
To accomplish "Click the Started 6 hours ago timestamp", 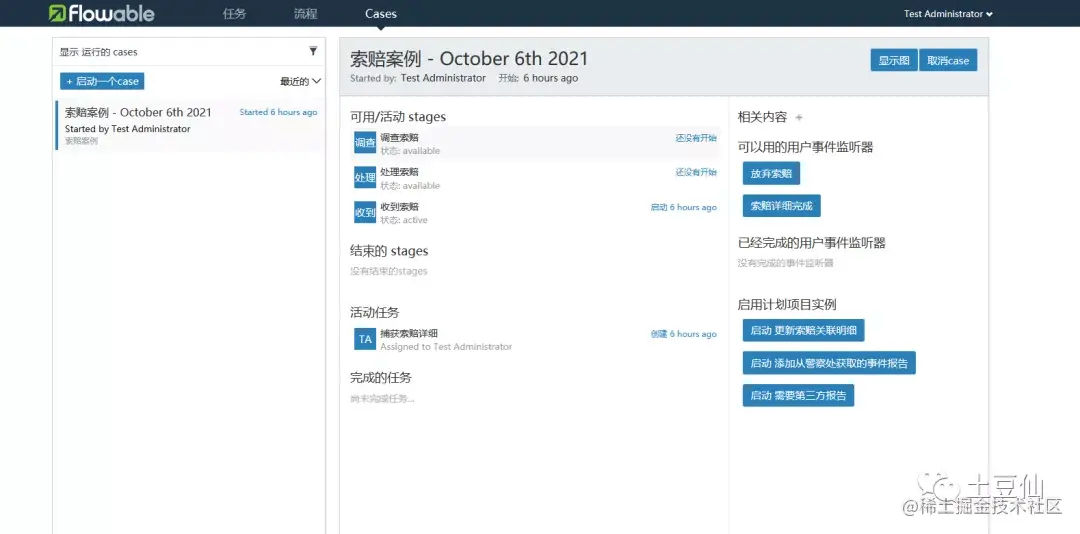I will 278,112.
